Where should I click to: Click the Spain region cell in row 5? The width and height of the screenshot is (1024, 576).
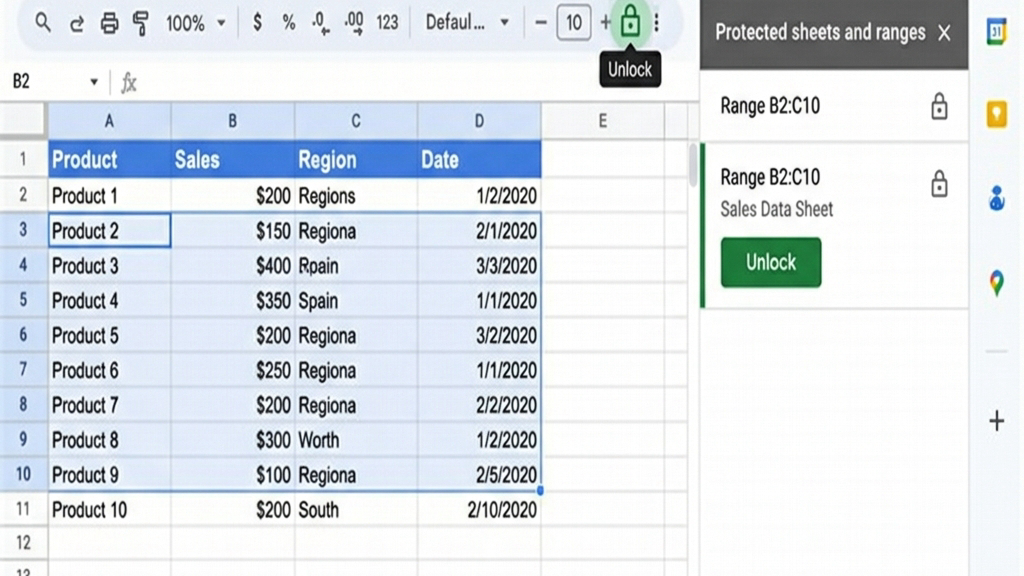[x=356, y=300]
